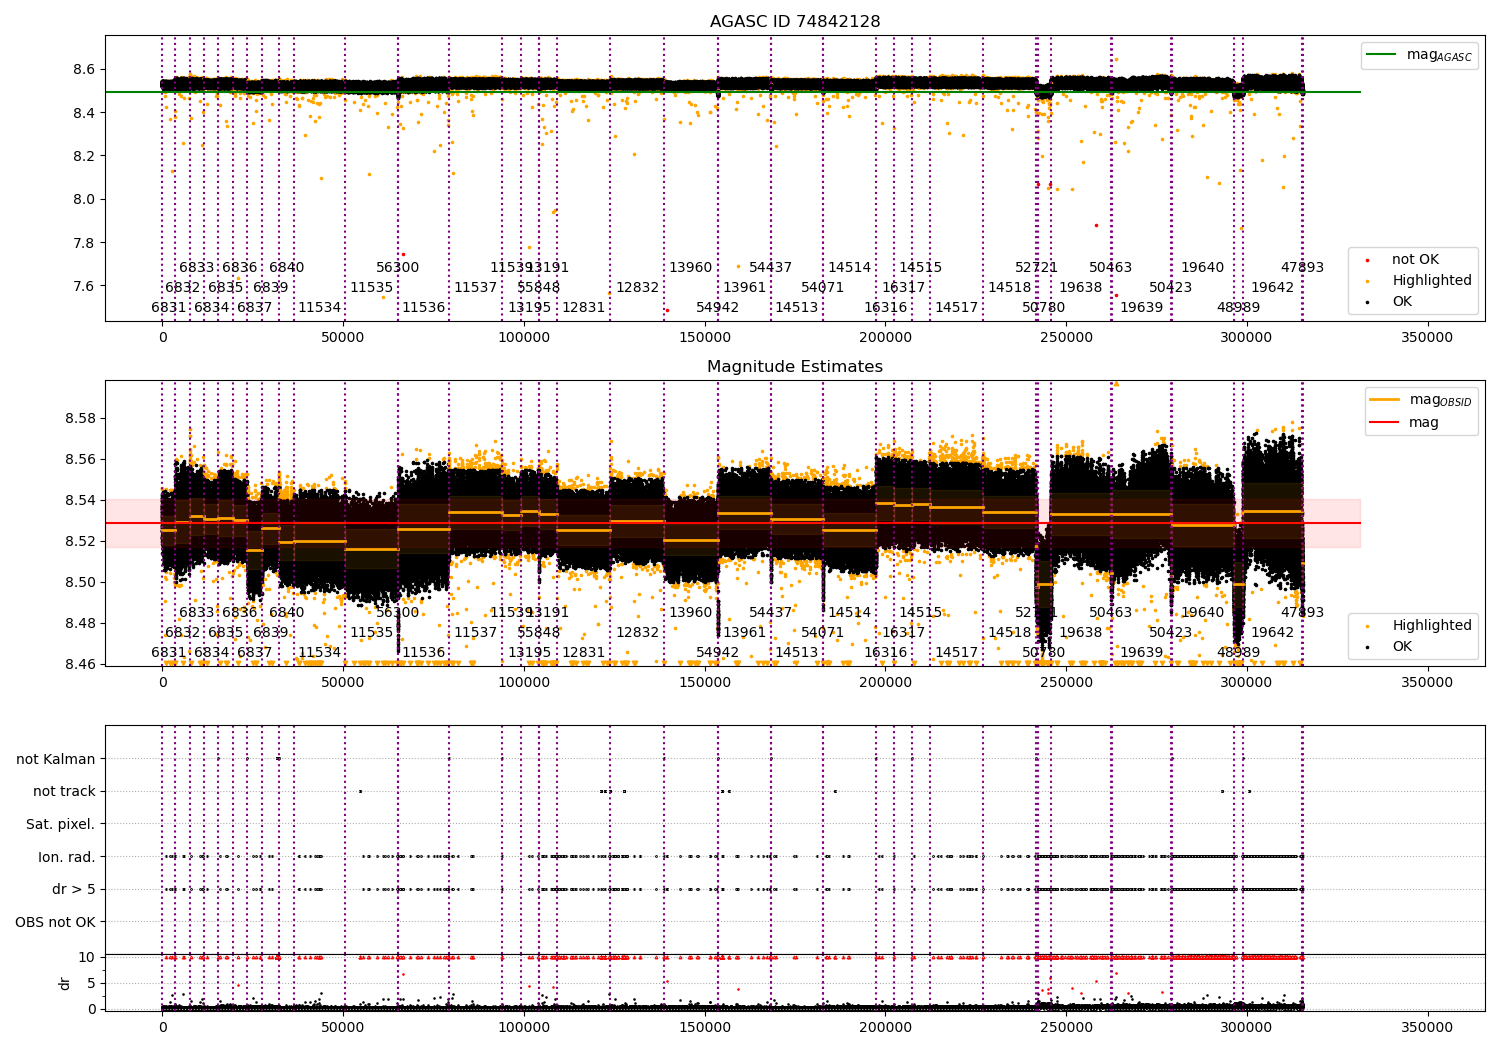Click OBSID label '16316' in the top plot

[886, 308]
